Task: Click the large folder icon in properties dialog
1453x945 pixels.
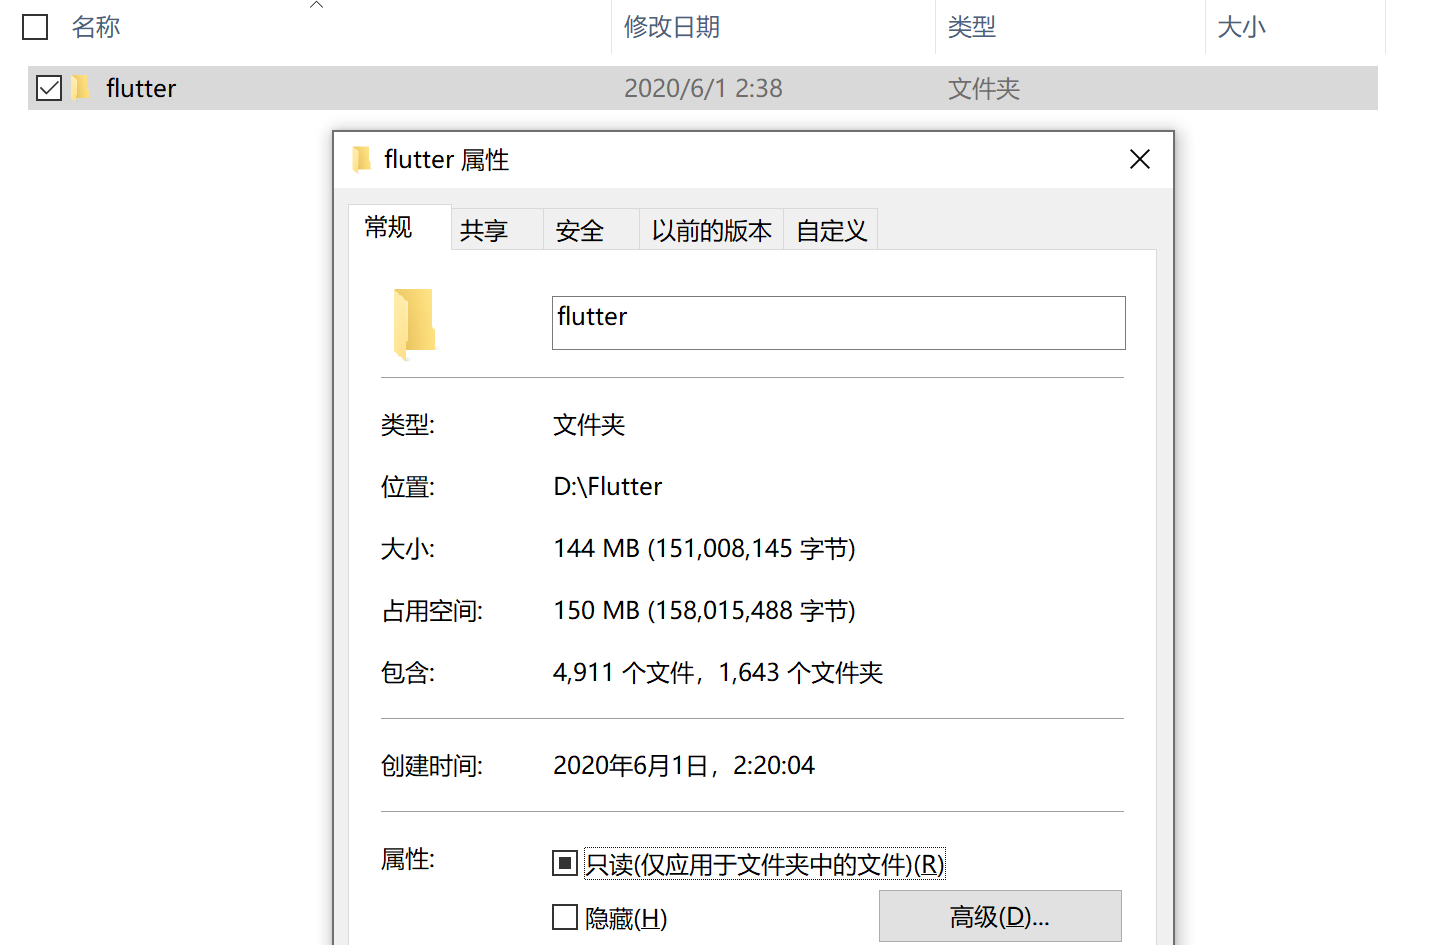Action: click(415, 324)
